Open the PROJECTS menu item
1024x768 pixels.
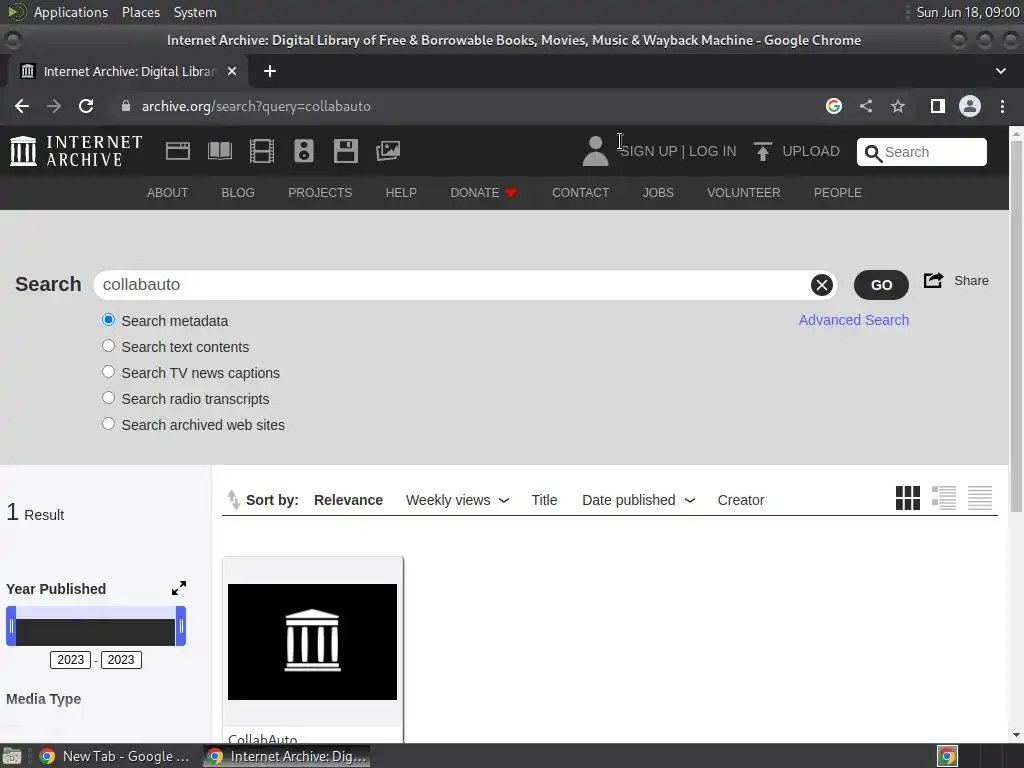pos(320,193)
